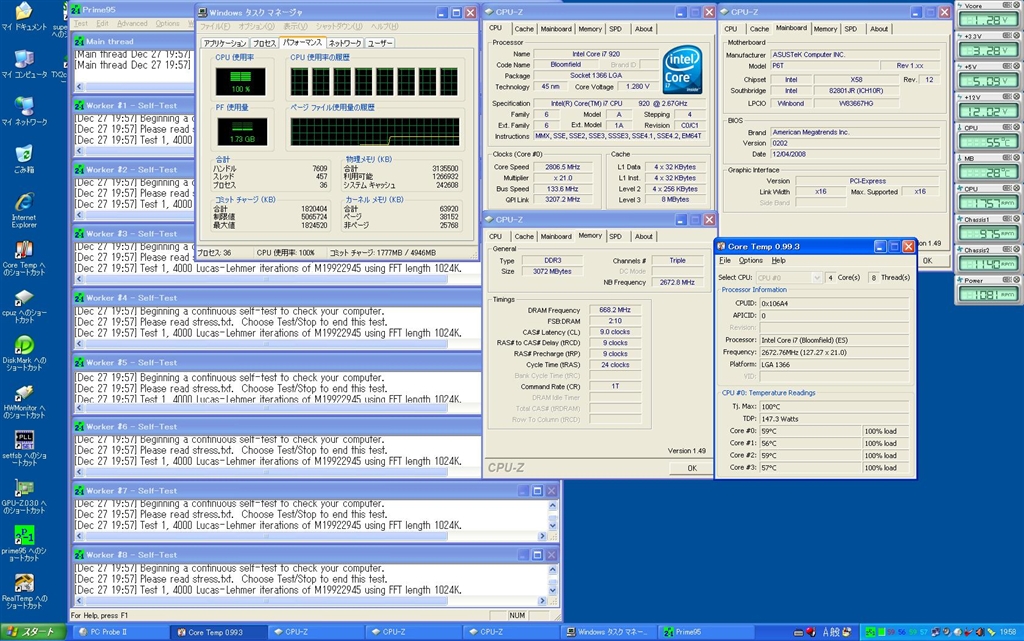Open the Advanced menu in Prime95
This screenshot has width=1024, height=641.
[x=132, y=23]
